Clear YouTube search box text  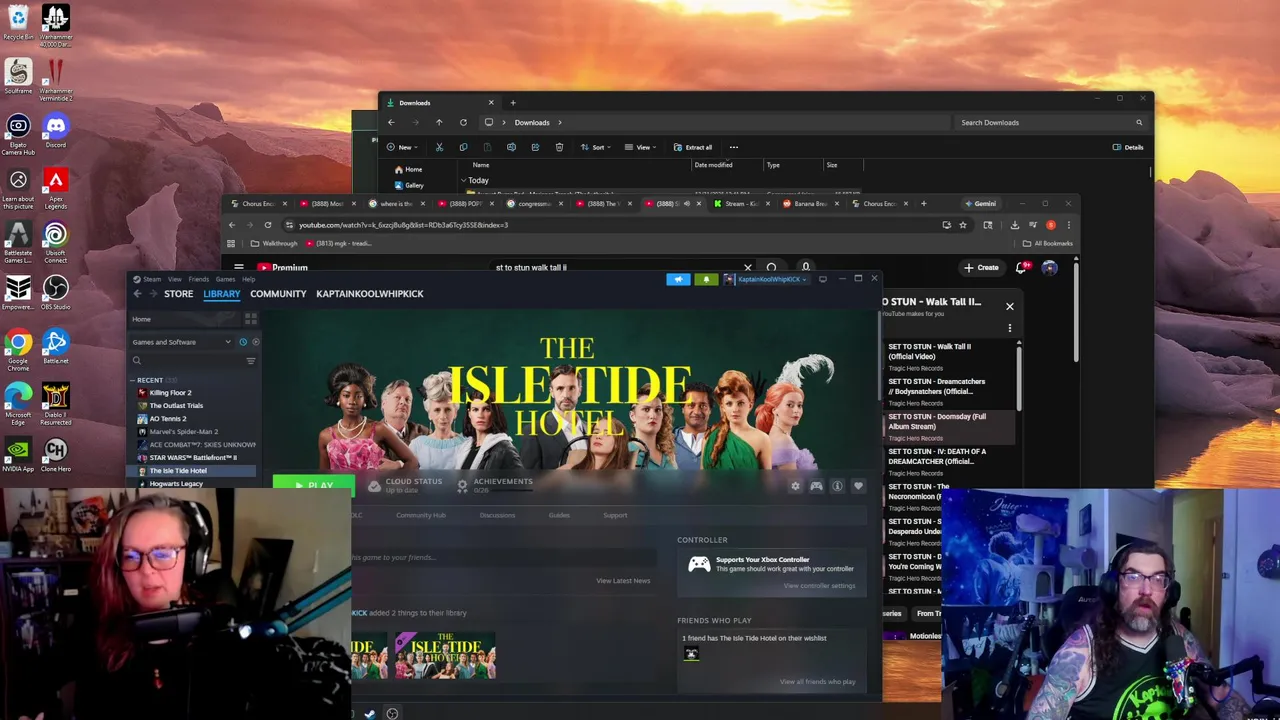tap(747, 268)
